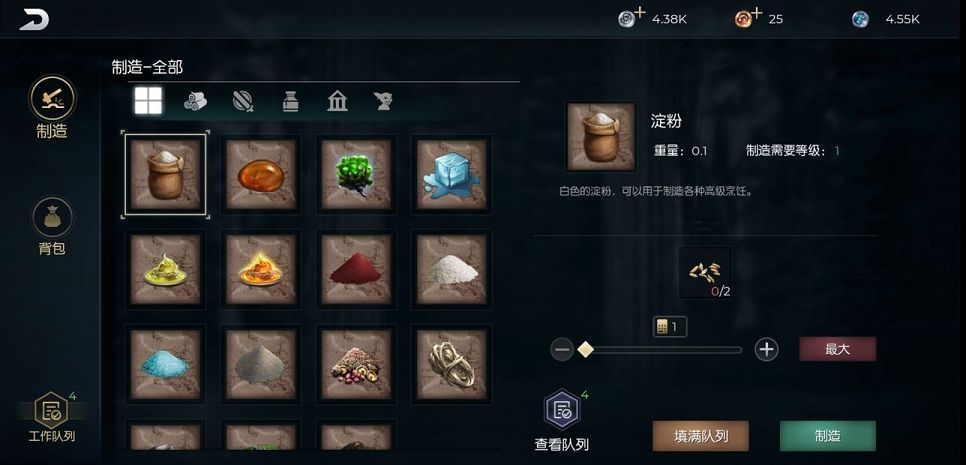Click the 填满队列 fill queue button
966x465 pixels.
tap(700, 436)
